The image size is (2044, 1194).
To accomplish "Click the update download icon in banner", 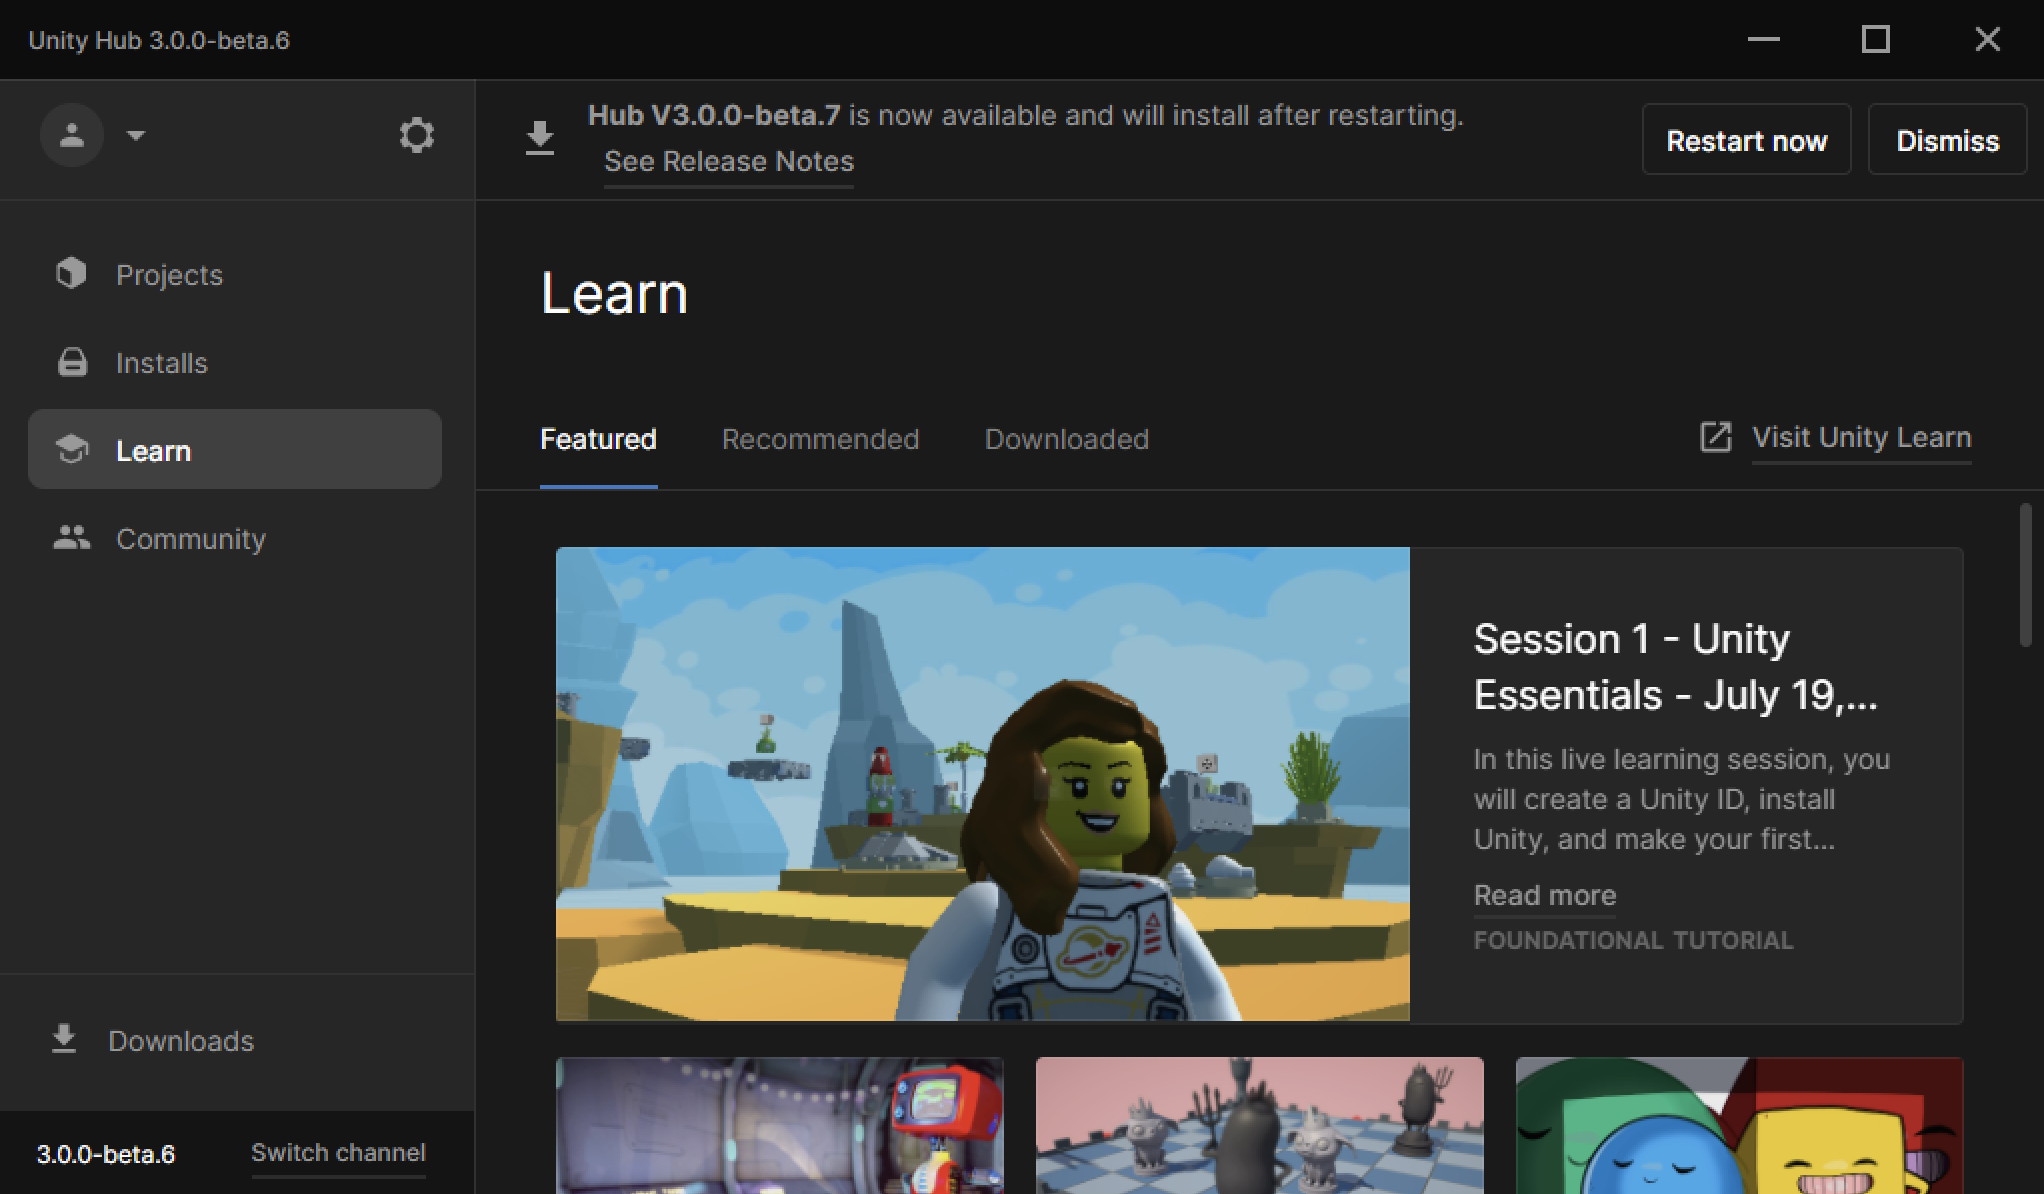I will click(x=540, y=138).
